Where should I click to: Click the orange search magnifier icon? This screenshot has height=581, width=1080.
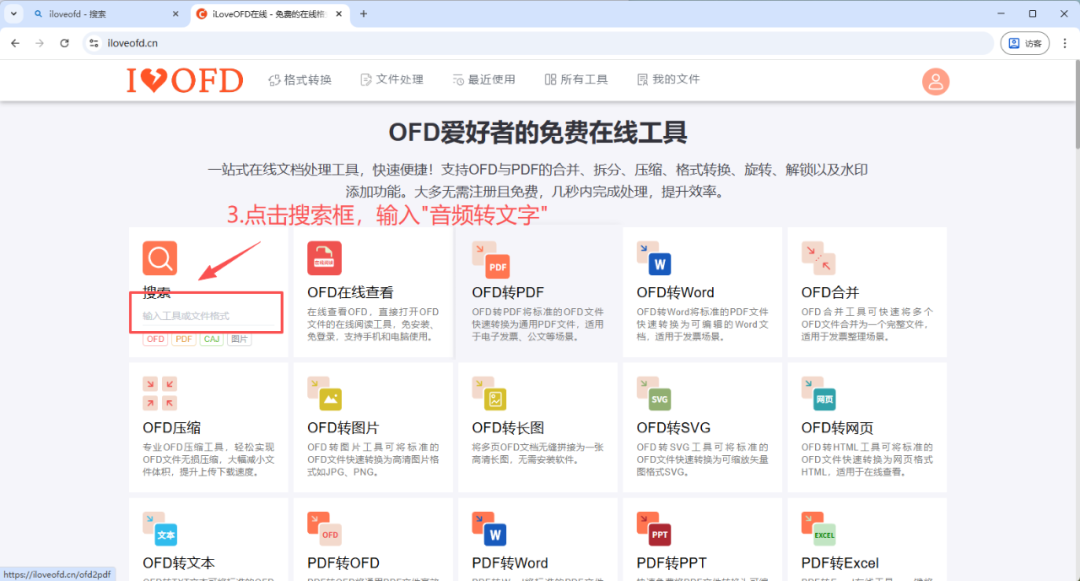click(159, 258)
